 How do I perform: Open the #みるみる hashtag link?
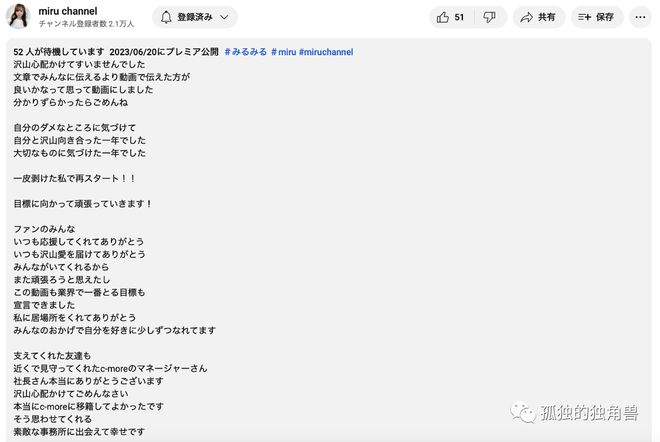pos(246,52)
